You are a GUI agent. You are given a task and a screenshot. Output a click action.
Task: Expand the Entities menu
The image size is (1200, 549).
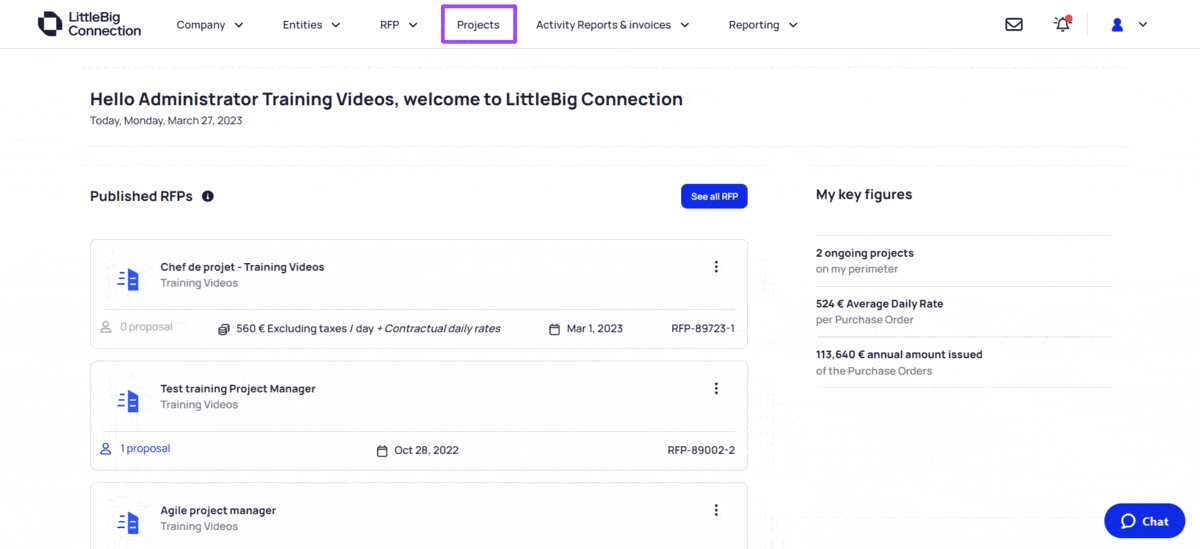(x=312, y=25)
